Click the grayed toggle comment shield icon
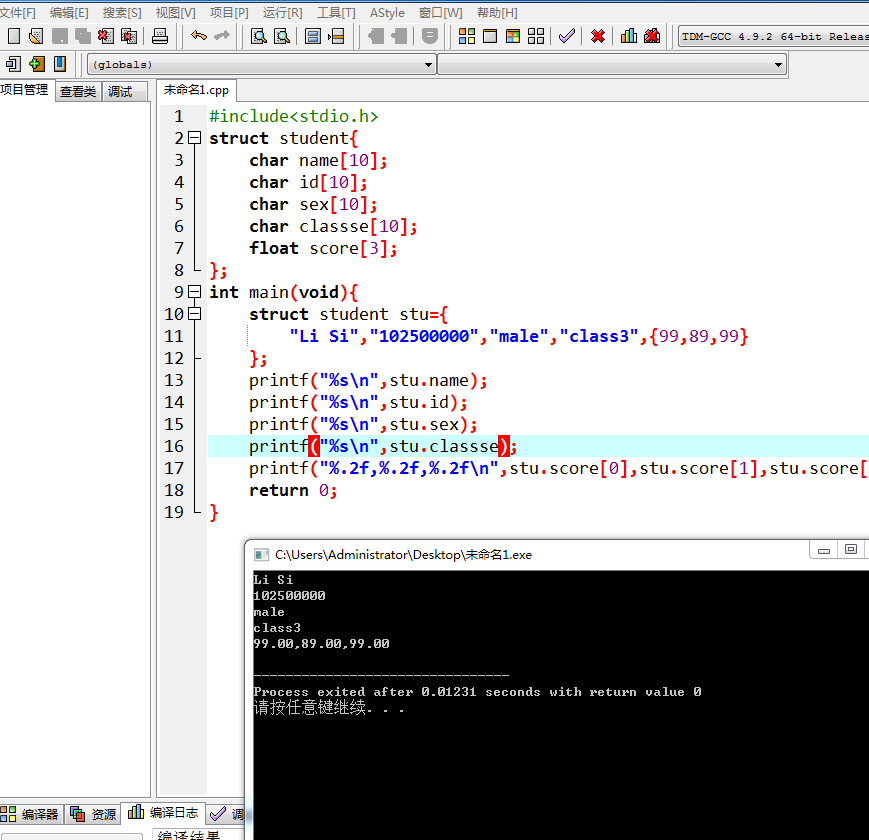869x840 pixels. click(430, 37)
